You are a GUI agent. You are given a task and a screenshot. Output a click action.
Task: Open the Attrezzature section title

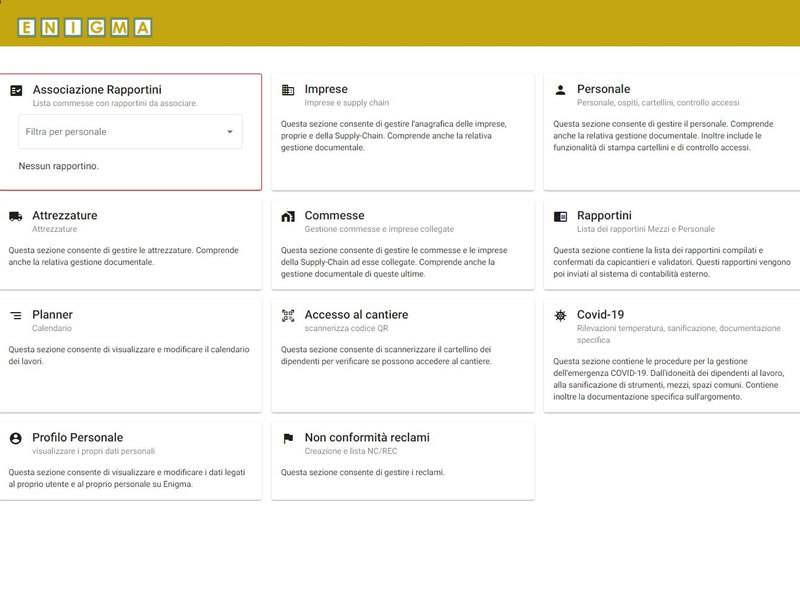(65, 215)
